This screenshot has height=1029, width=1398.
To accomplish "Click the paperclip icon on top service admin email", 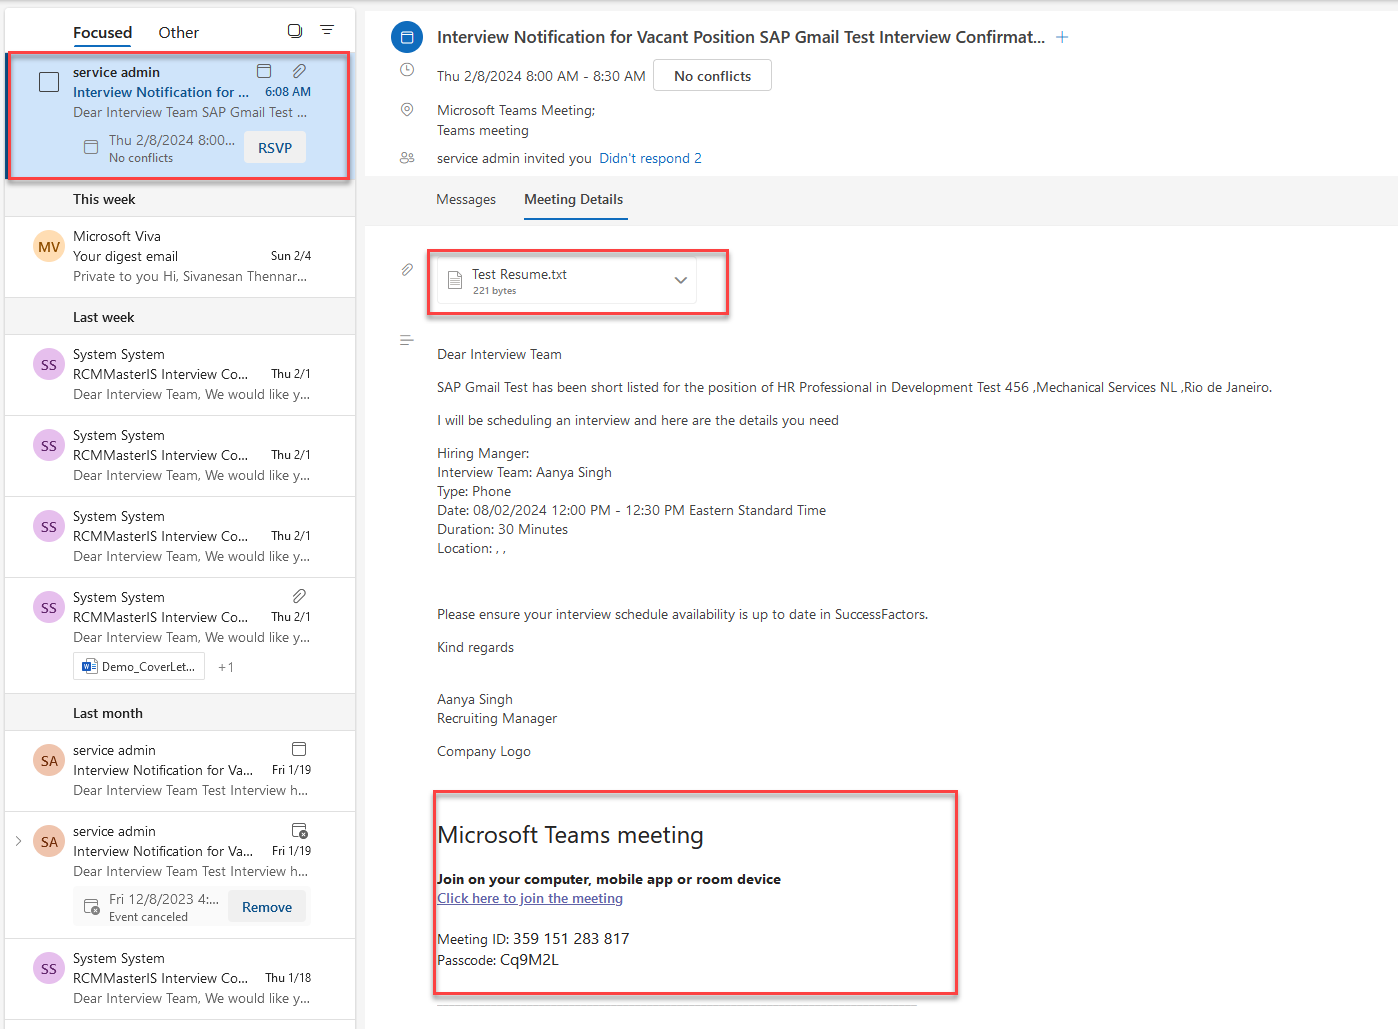I will (299, 71).
